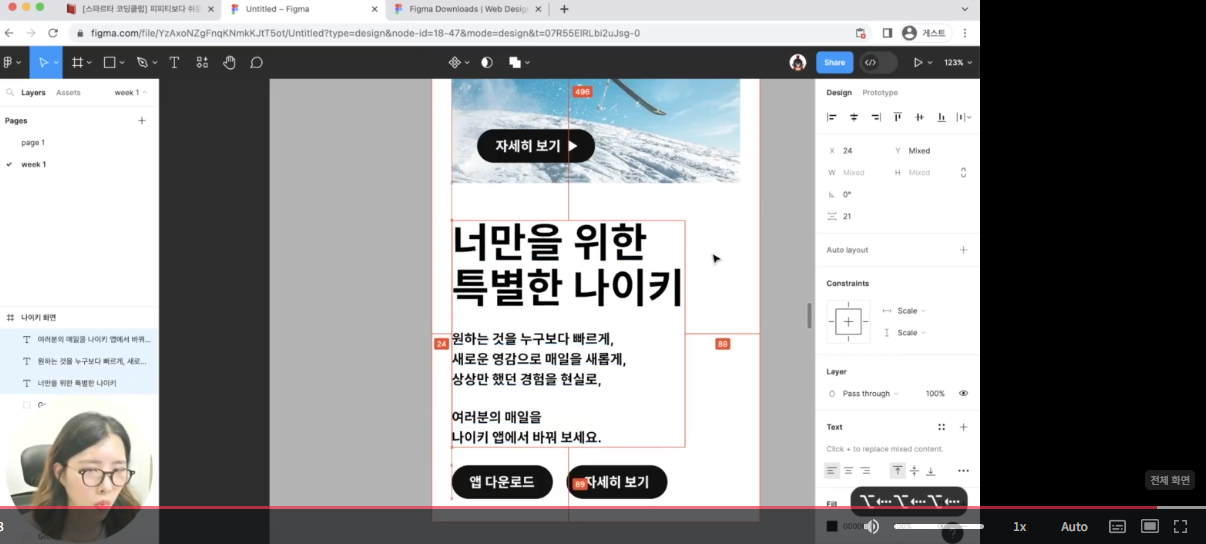Open zoom level 123% dropdown

tap(958, 62)
